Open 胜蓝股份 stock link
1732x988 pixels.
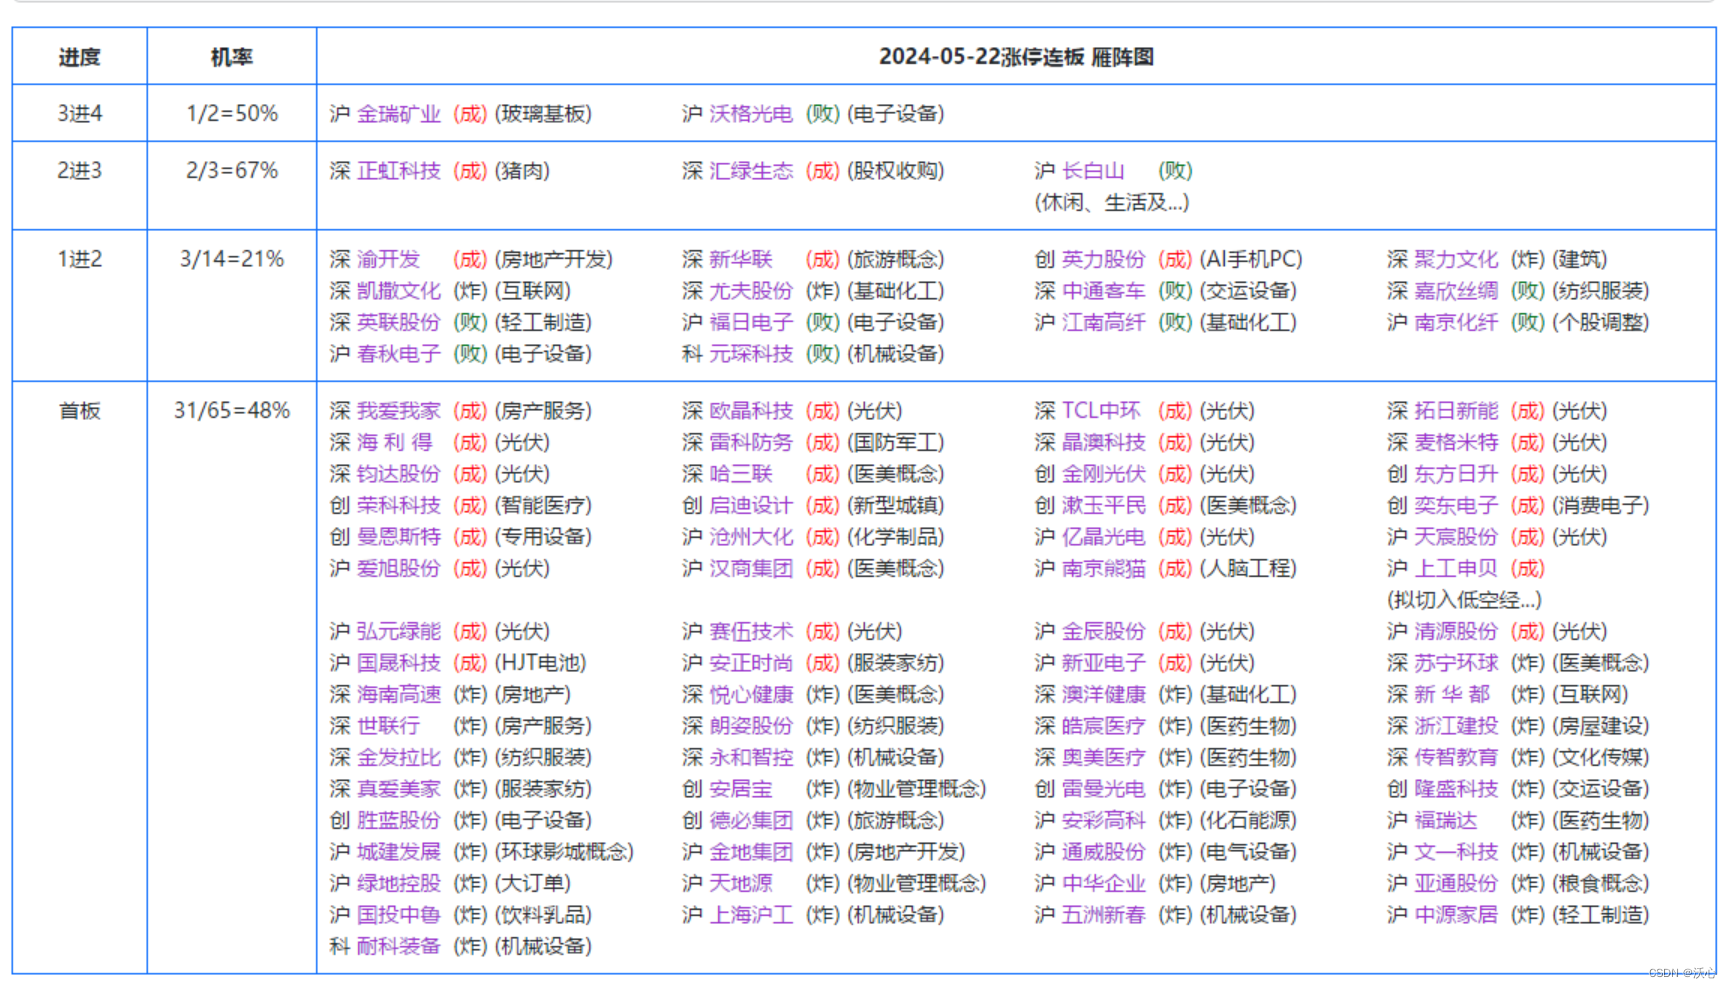coord(399,821)
